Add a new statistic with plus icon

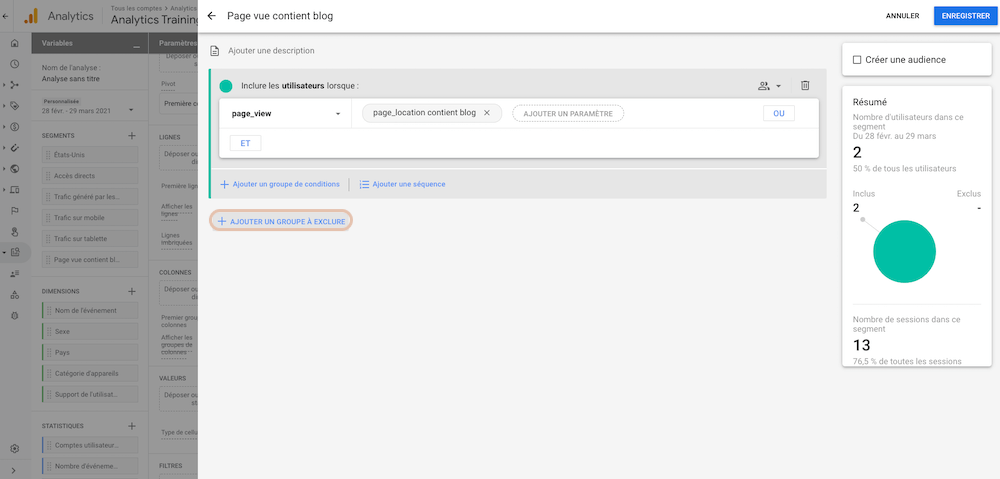click(x=131, y=425)
